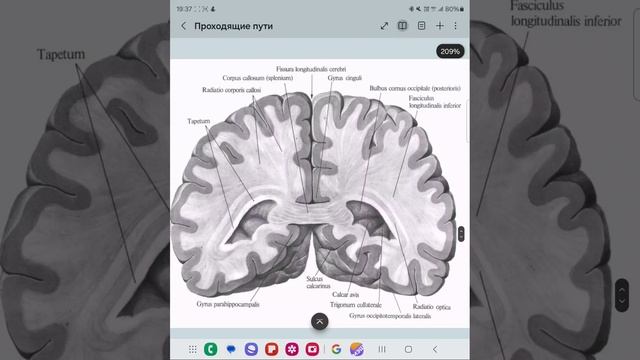Tap the 80% battery indicator in the status bar
Screen dimensions: 640x360
click(454, 9)
